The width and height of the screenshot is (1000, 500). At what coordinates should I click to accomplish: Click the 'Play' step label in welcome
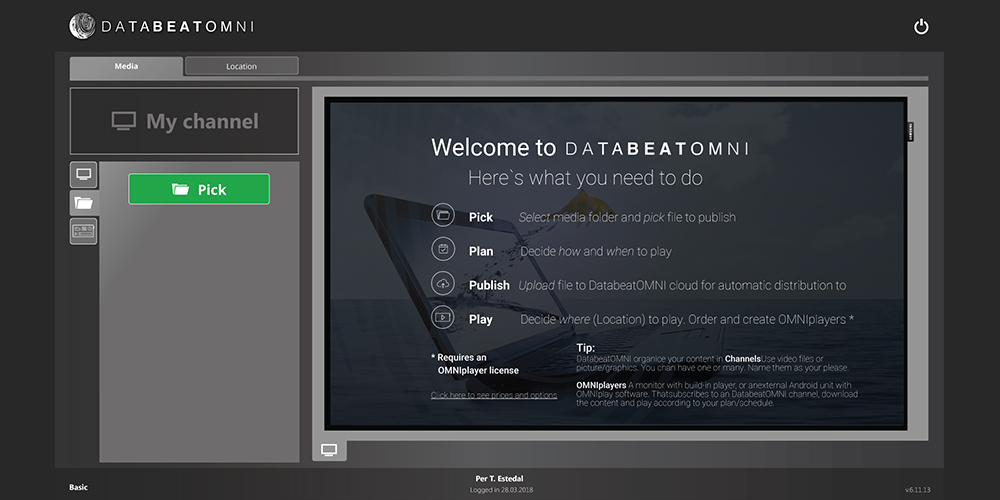pyautogui.click(x=480, y=320)
